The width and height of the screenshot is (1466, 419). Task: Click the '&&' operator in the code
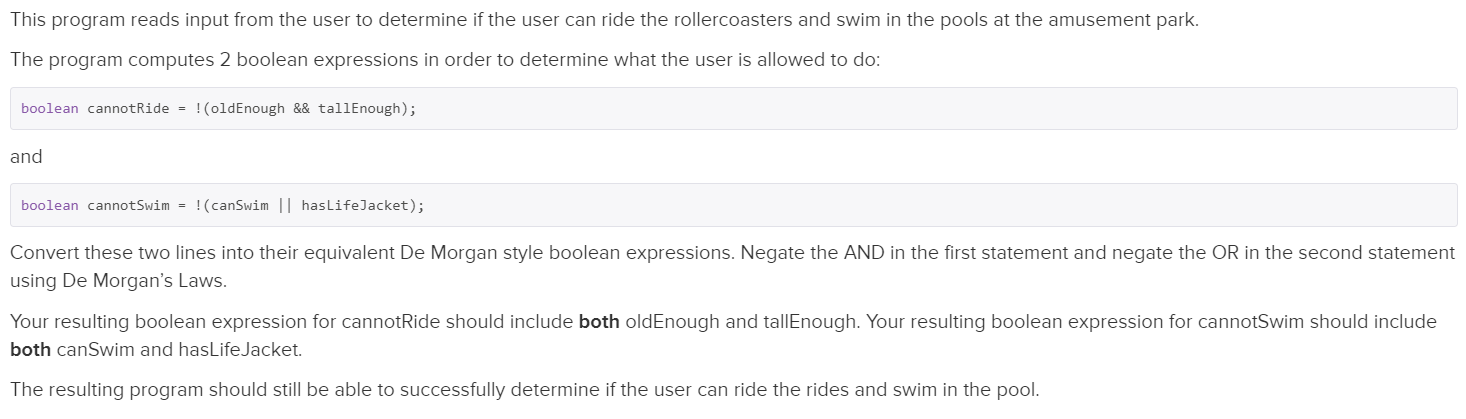(x=301, y=109)
